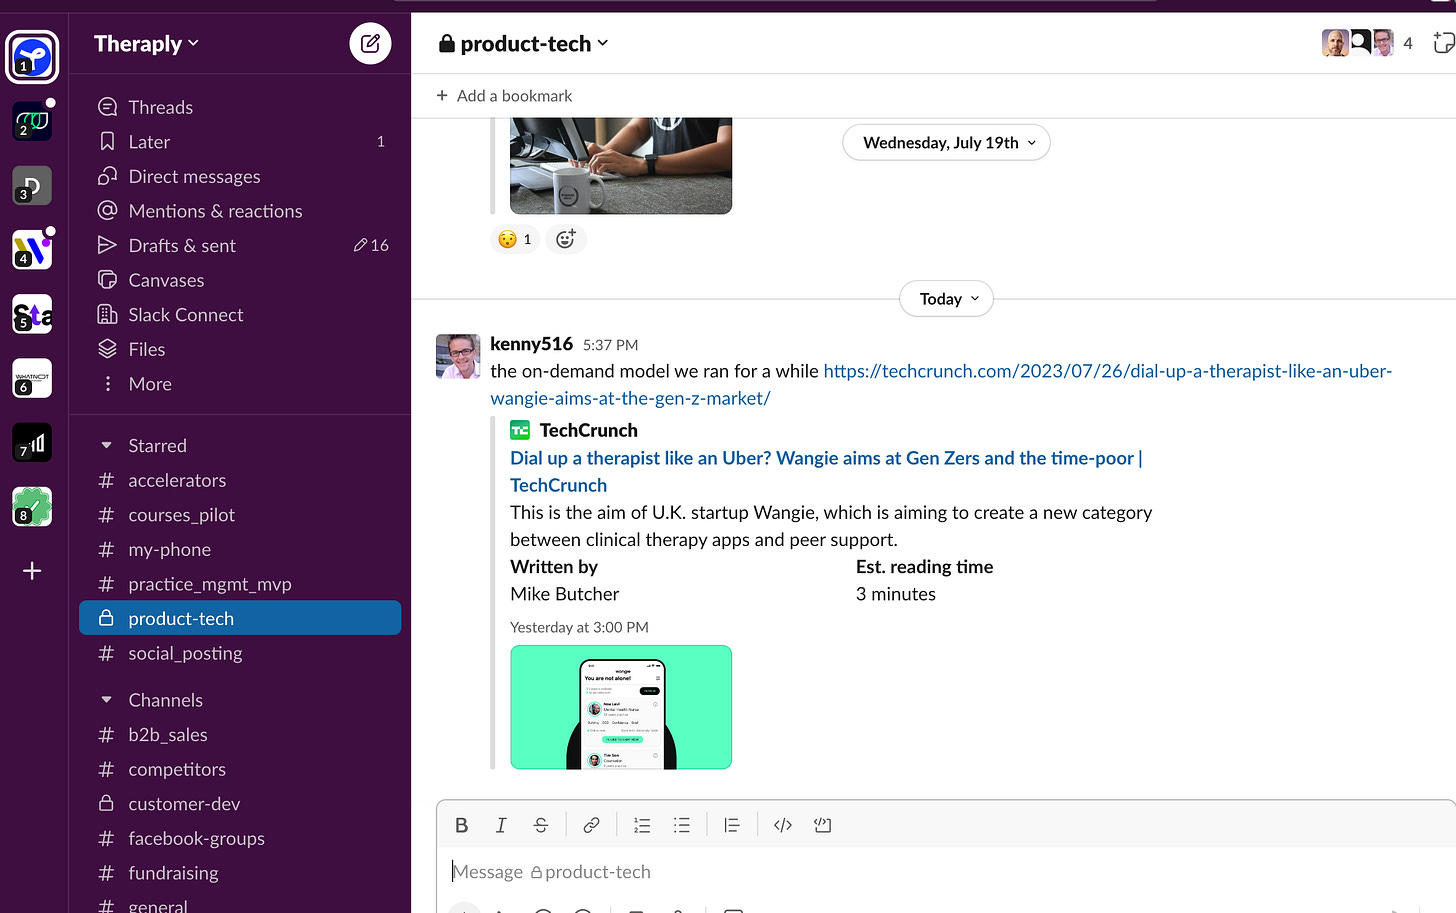The height and width of the screenshot is (913, 1456).
Task: Open the new message compose button
Action: [x=370, y=43]
